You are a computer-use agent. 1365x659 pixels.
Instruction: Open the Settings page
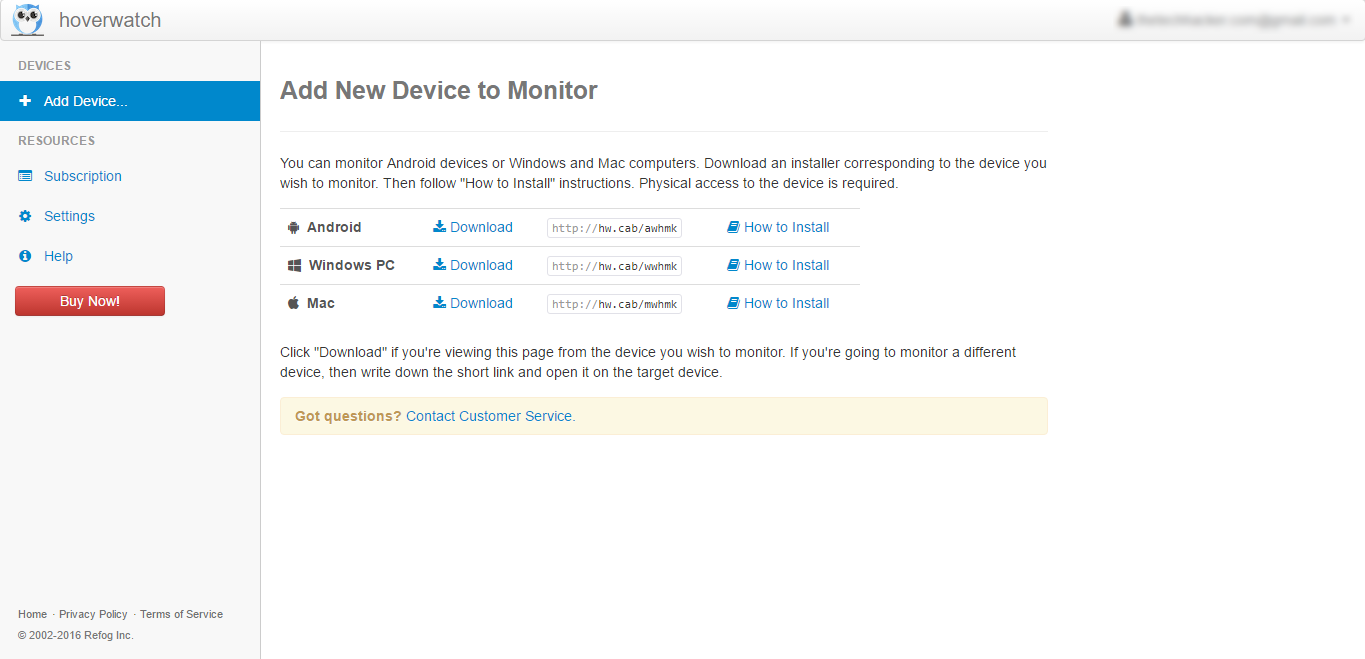tap(69, 216)
